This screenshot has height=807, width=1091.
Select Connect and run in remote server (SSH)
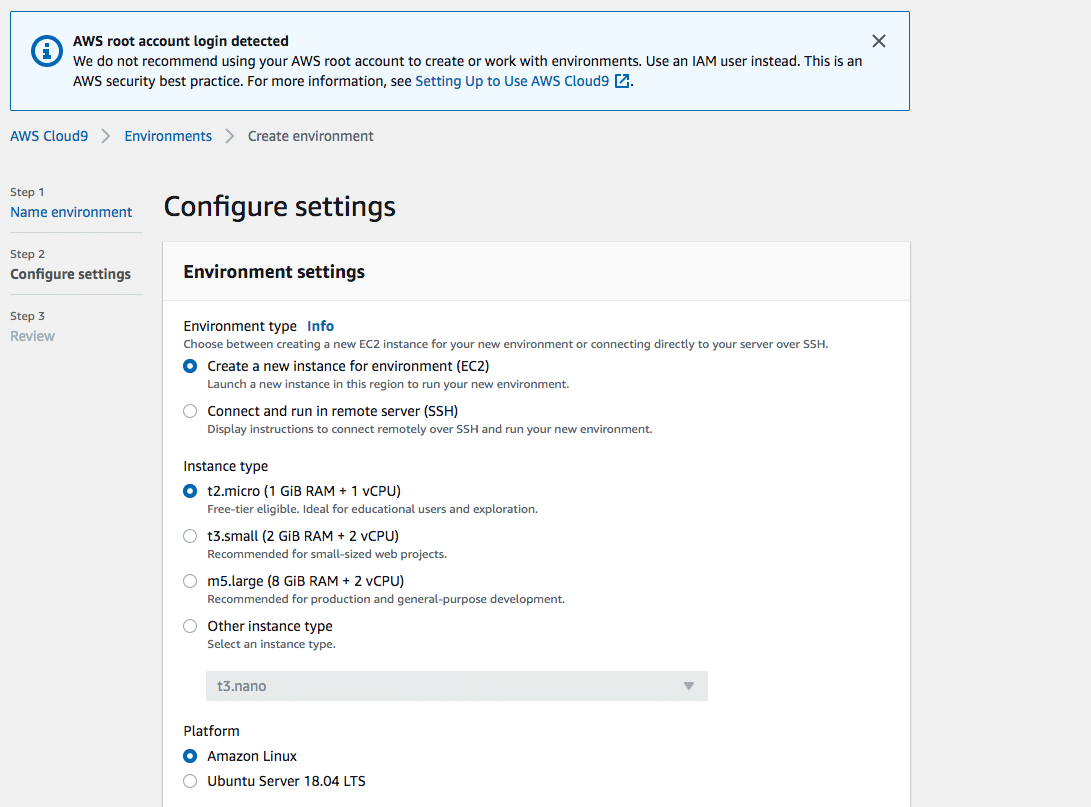pos(190,411)
